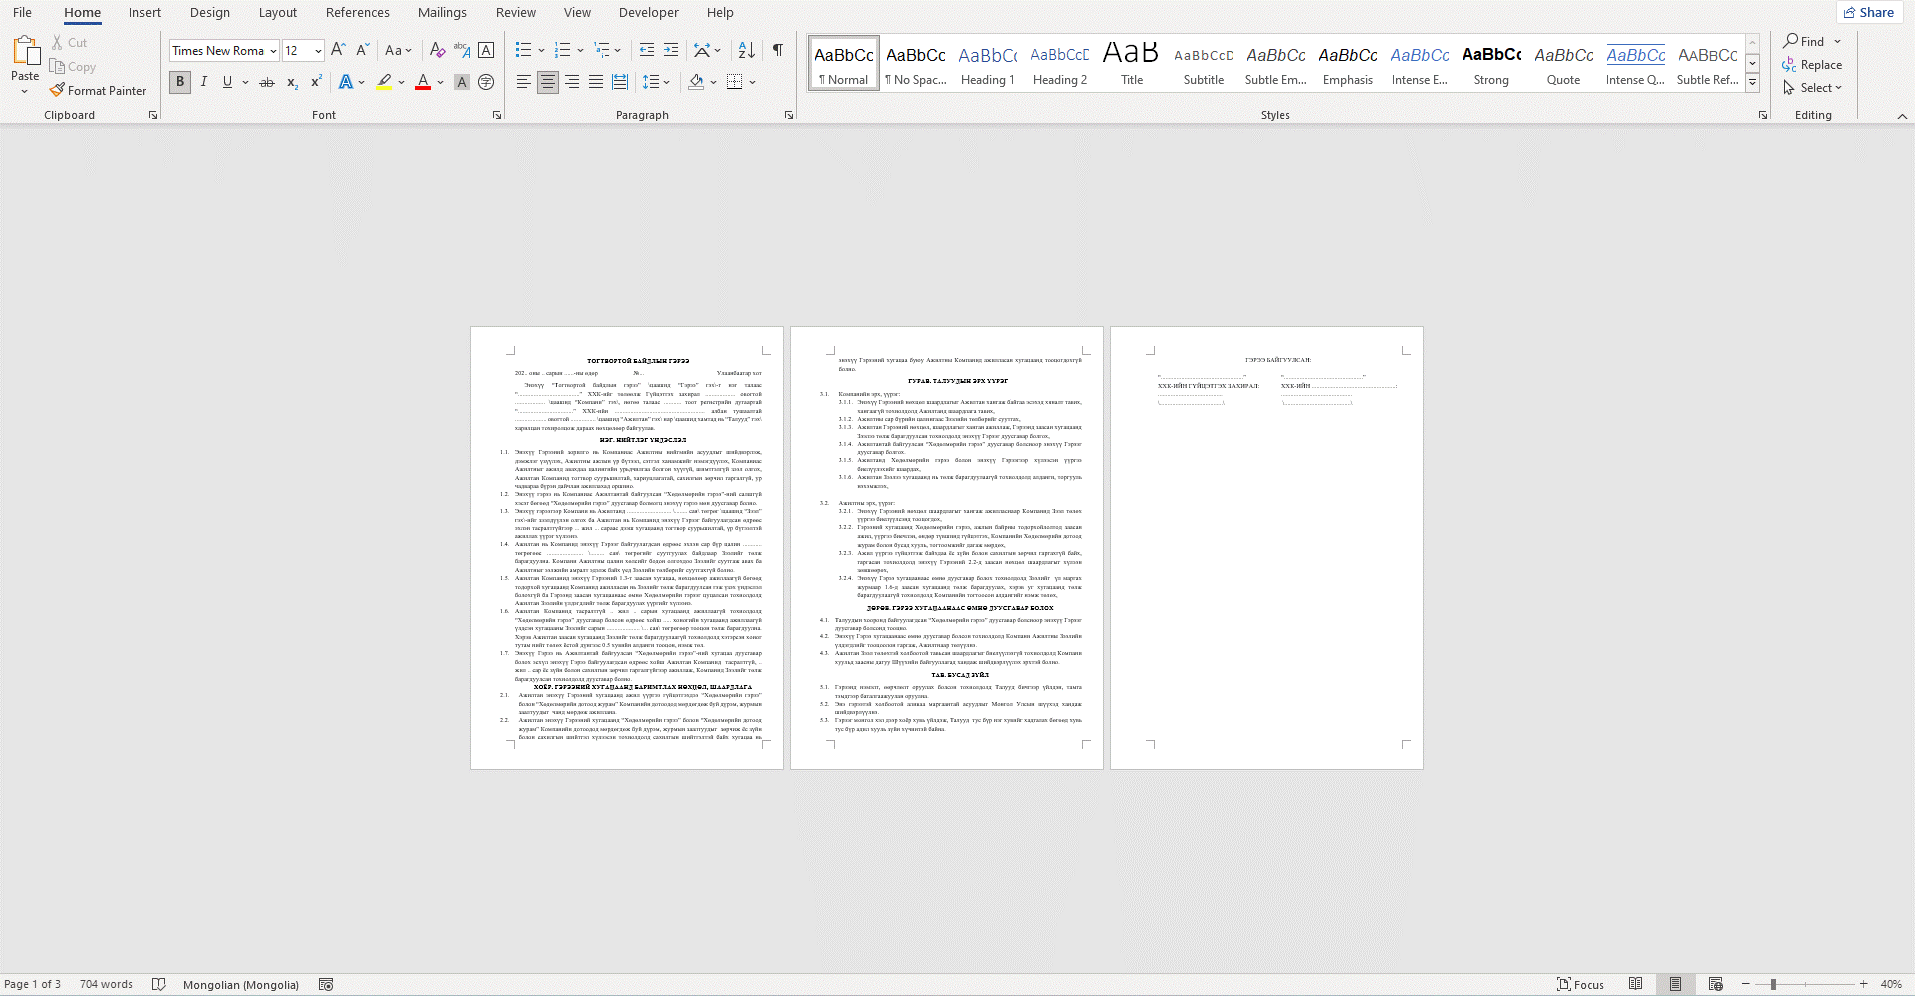Viewport: 1915px width, 996px height.
Task: Toggle Subscript formatting
Action: 292,82
